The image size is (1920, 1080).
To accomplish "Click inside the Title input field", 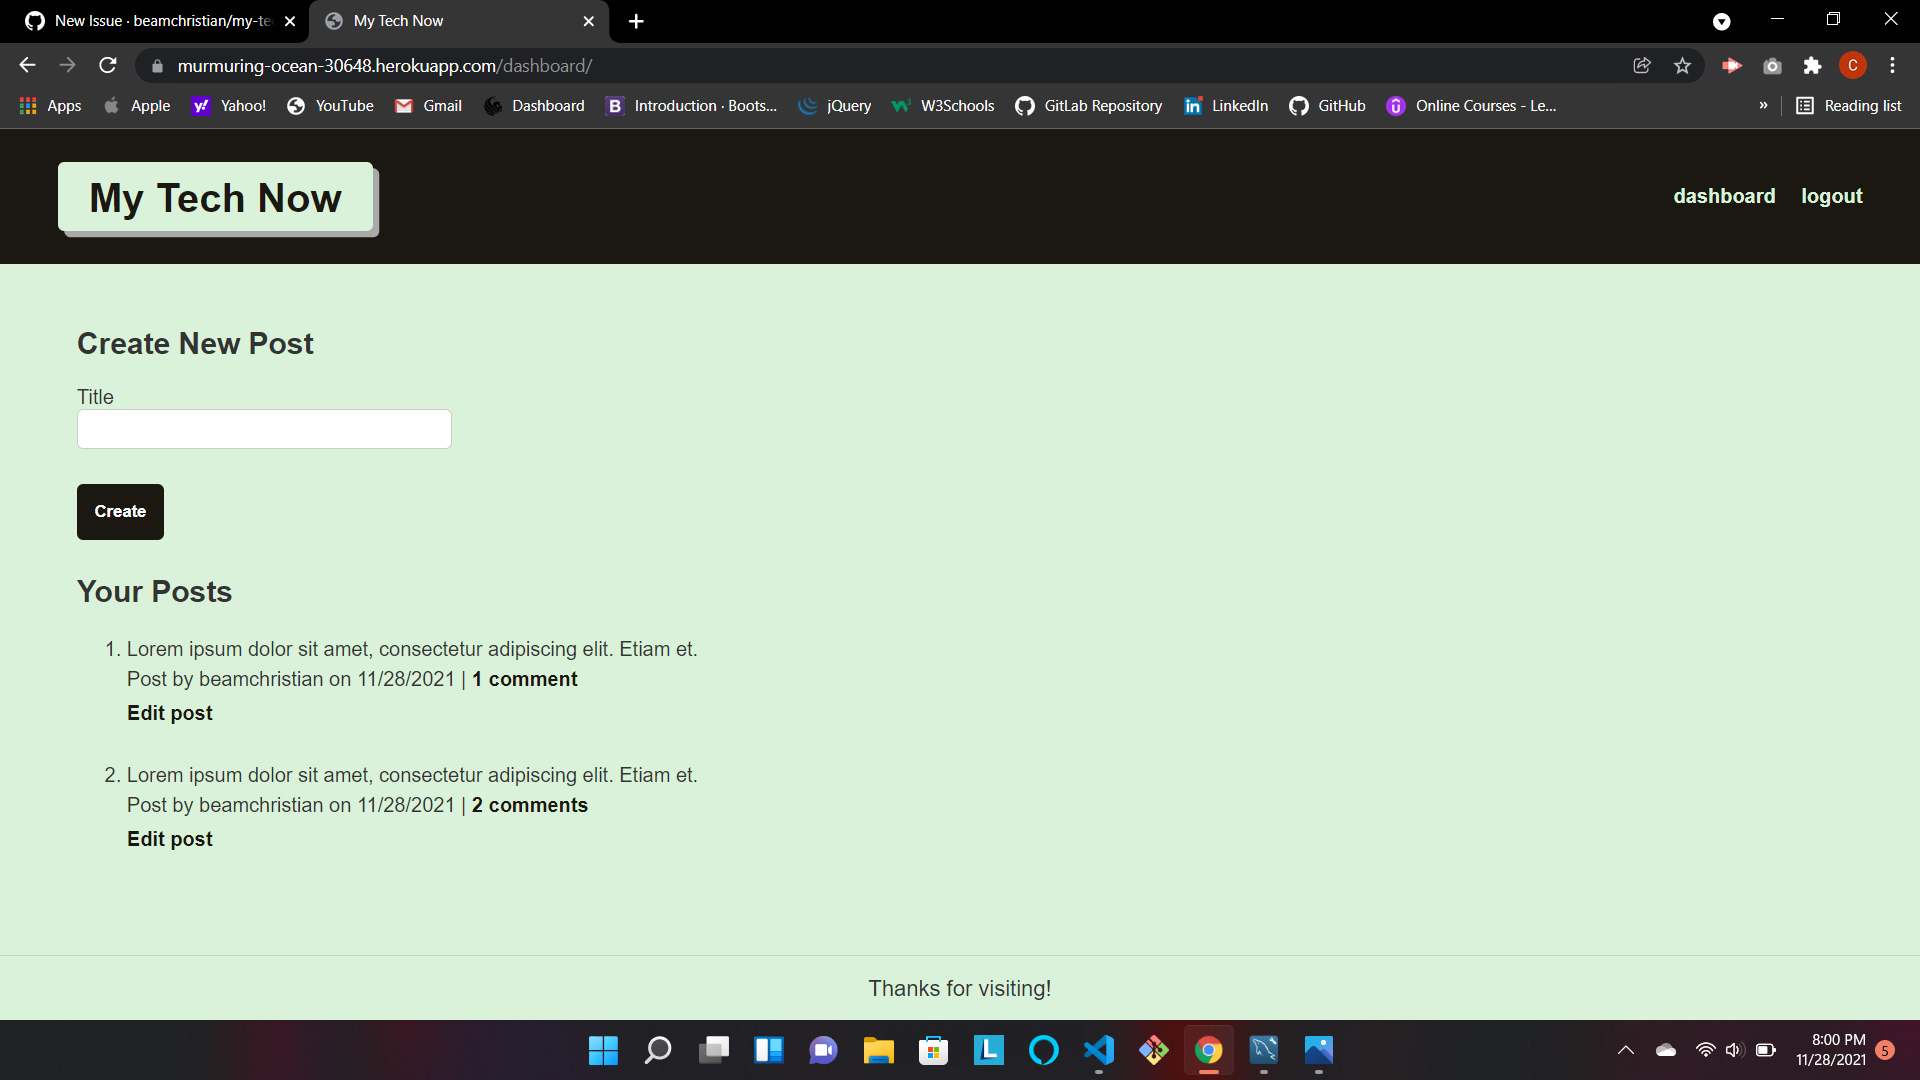I will [263, 428].
